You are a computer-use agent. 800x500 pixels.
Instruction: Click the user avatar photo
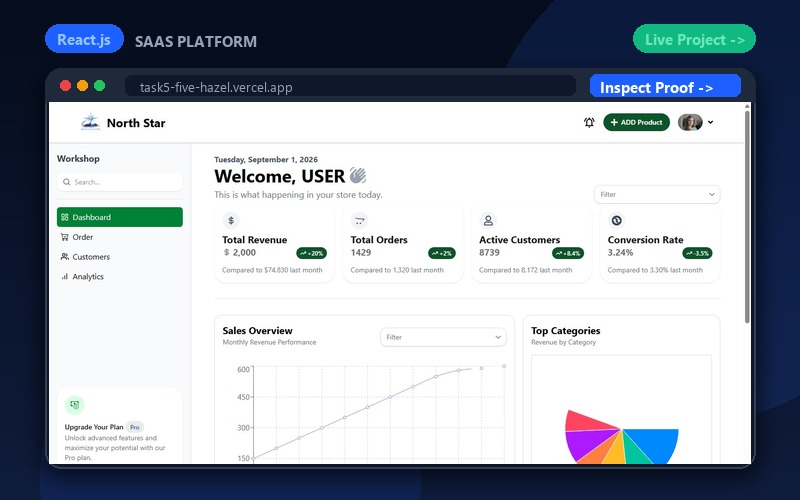pyautogui.click(x=690, y=122)
